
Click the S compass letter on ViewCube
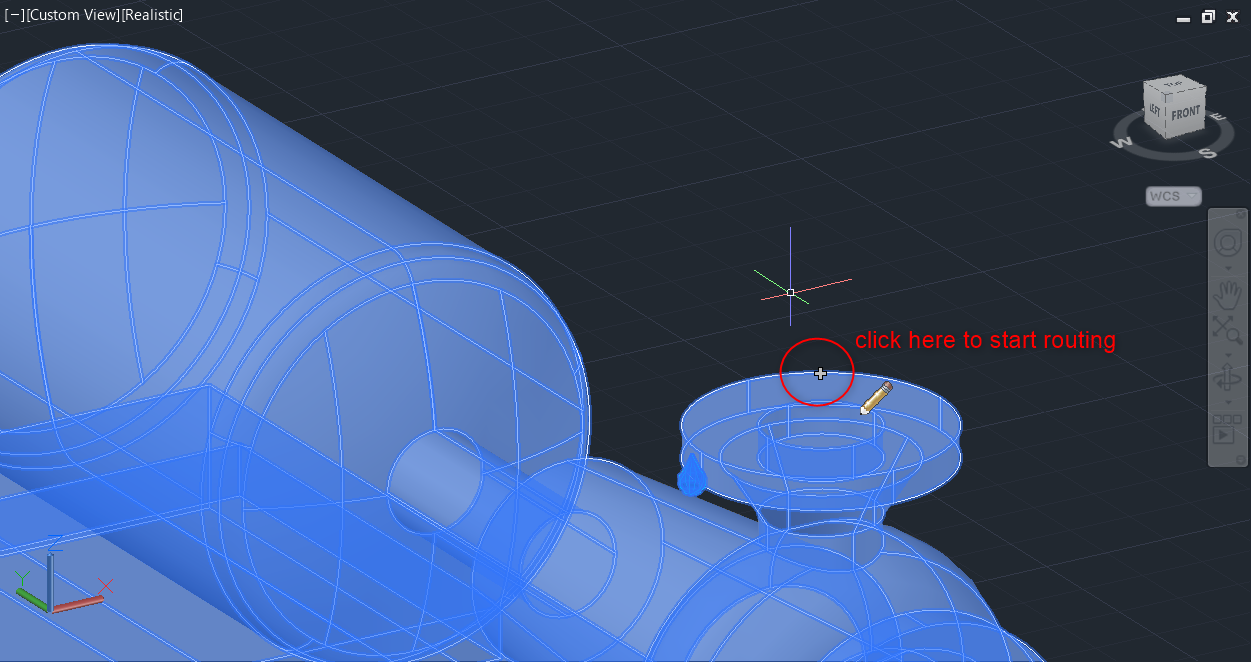1208,153
